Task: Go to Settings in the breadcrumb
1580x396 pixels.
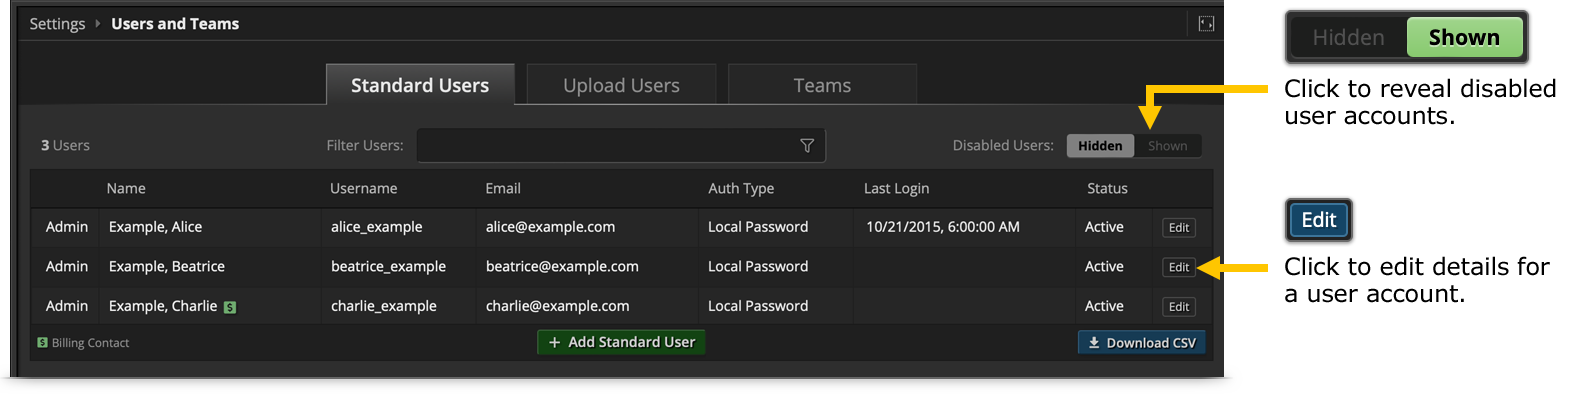Action: click(57, 23)
